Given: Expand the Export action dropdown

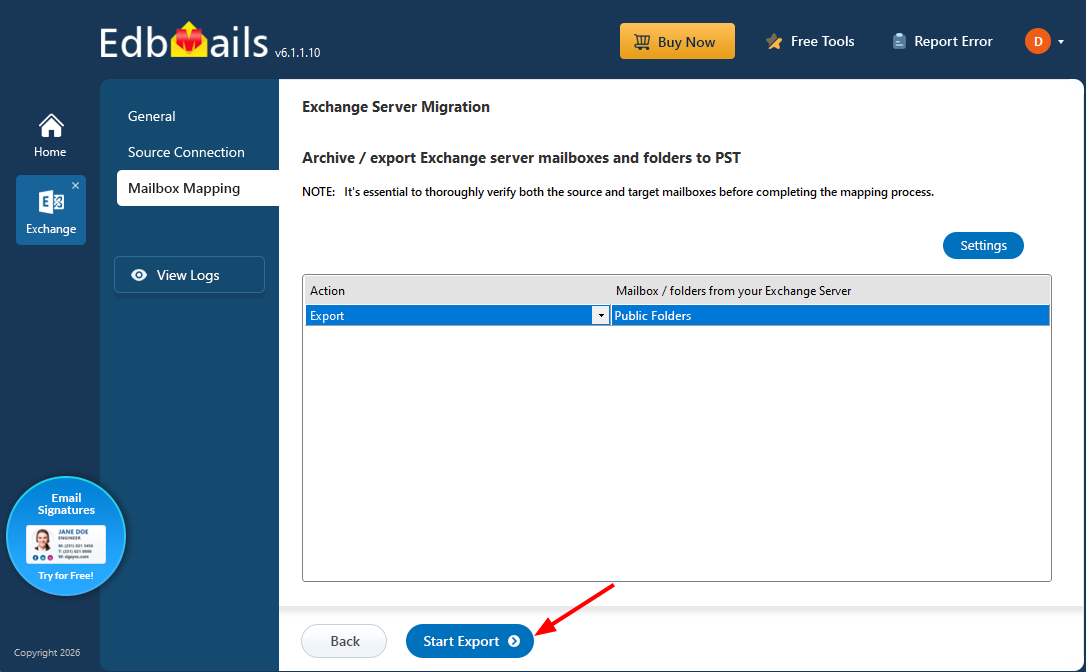Looking at the screenshot, I should click(600, 315).
